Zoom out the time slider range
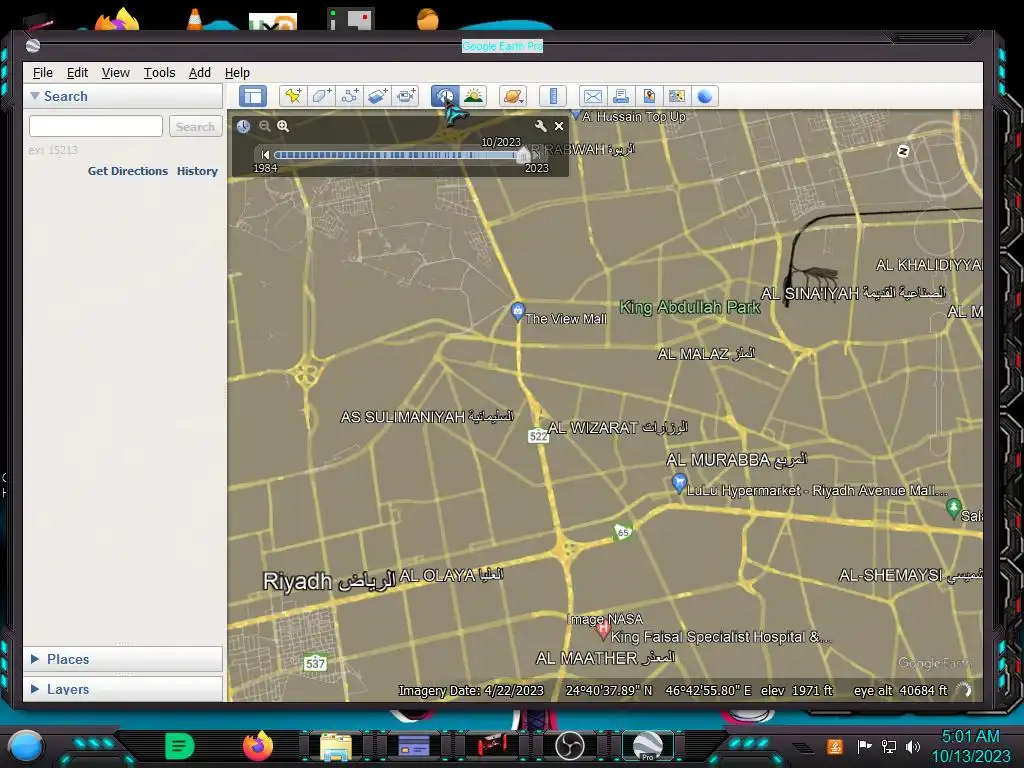The height and width of the screenshot is (768, 1024). click(264, 126)
